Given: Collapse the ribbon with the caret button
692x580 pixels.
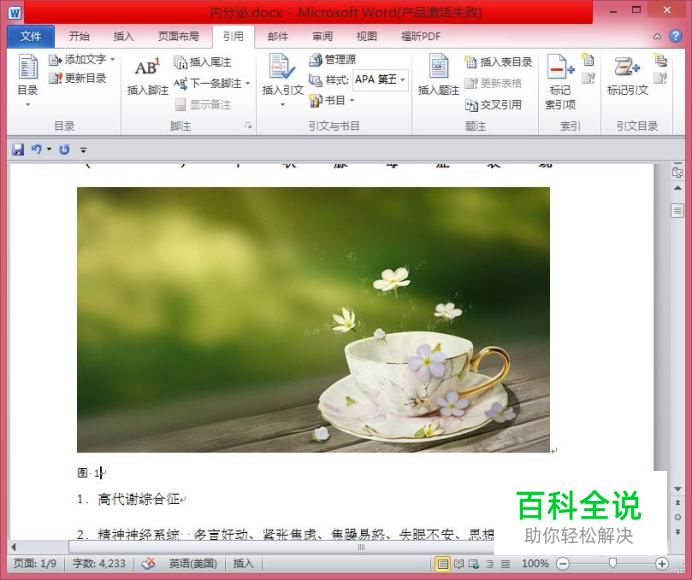Looking at the screenshot, I should pyautogui.click(x=657, y=36).
